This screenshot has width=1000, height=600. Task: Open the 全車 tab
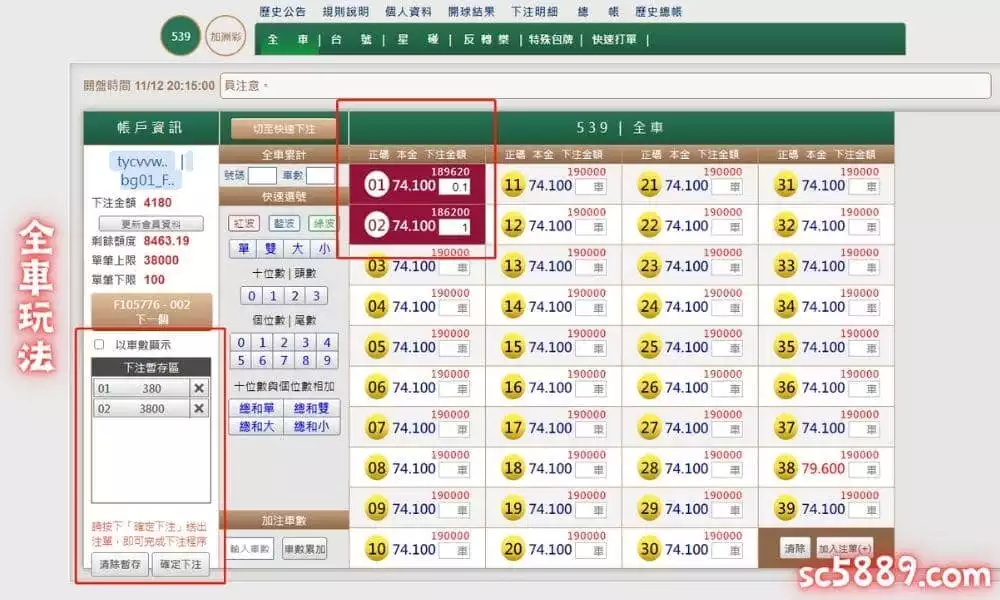tap(288, 40)
